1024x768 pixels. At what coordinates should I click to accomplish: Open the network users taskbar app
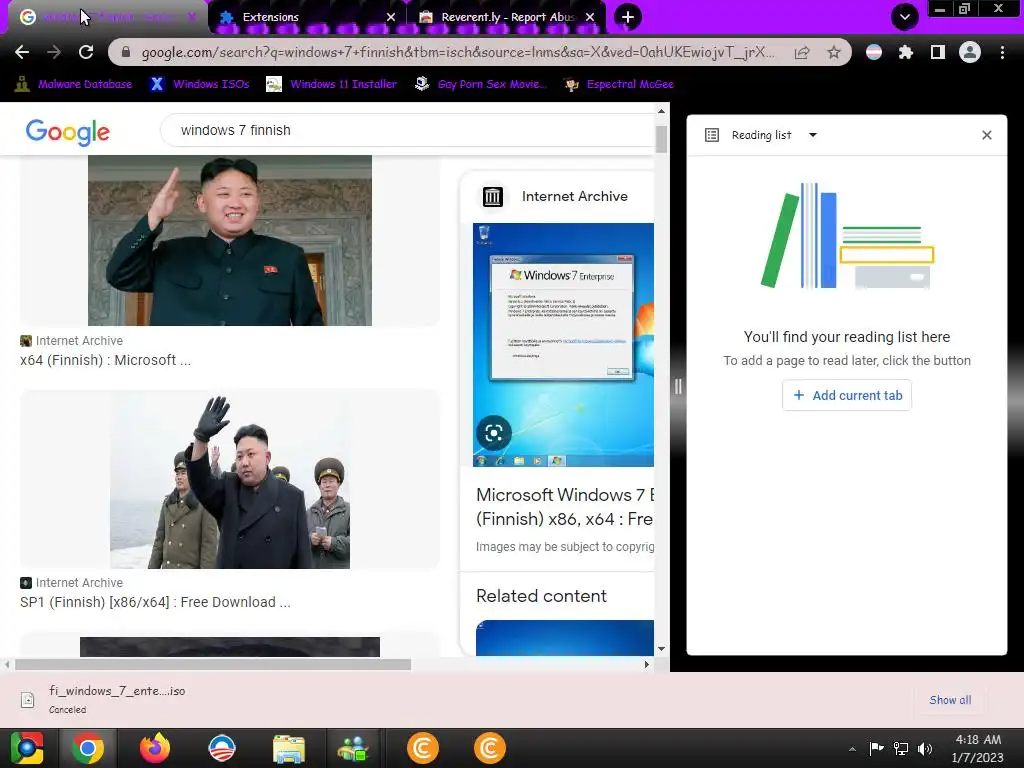353,748
